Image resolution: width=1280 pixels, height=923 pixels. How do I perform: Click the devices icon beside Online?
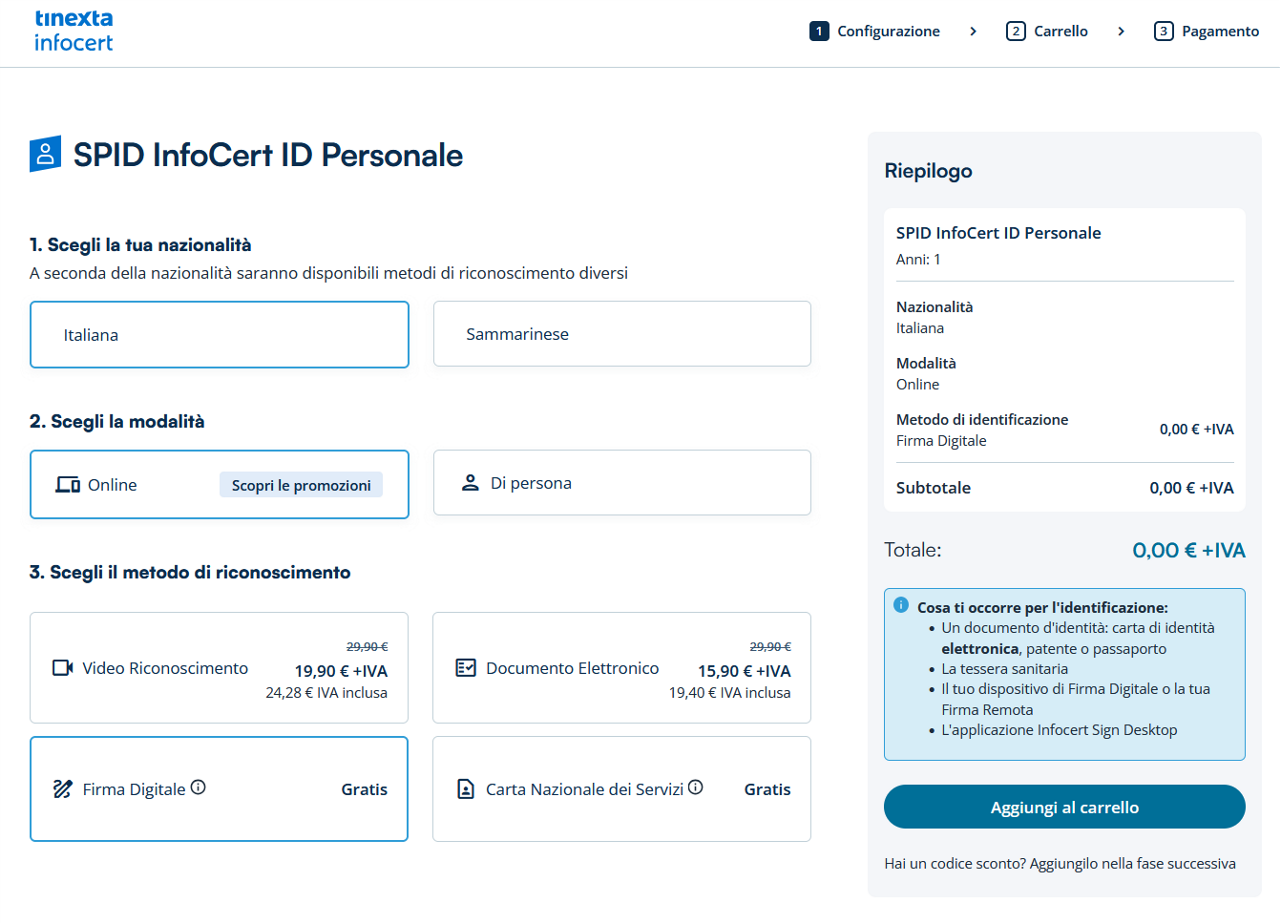67,485
